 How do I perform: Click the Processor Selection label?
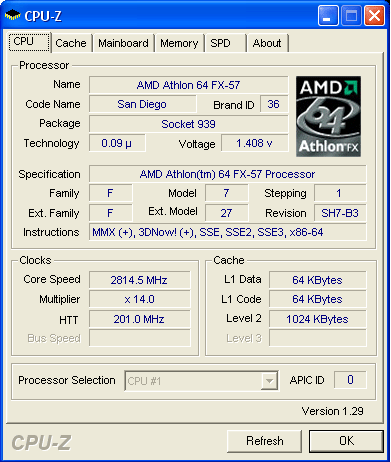coord(67,380)
